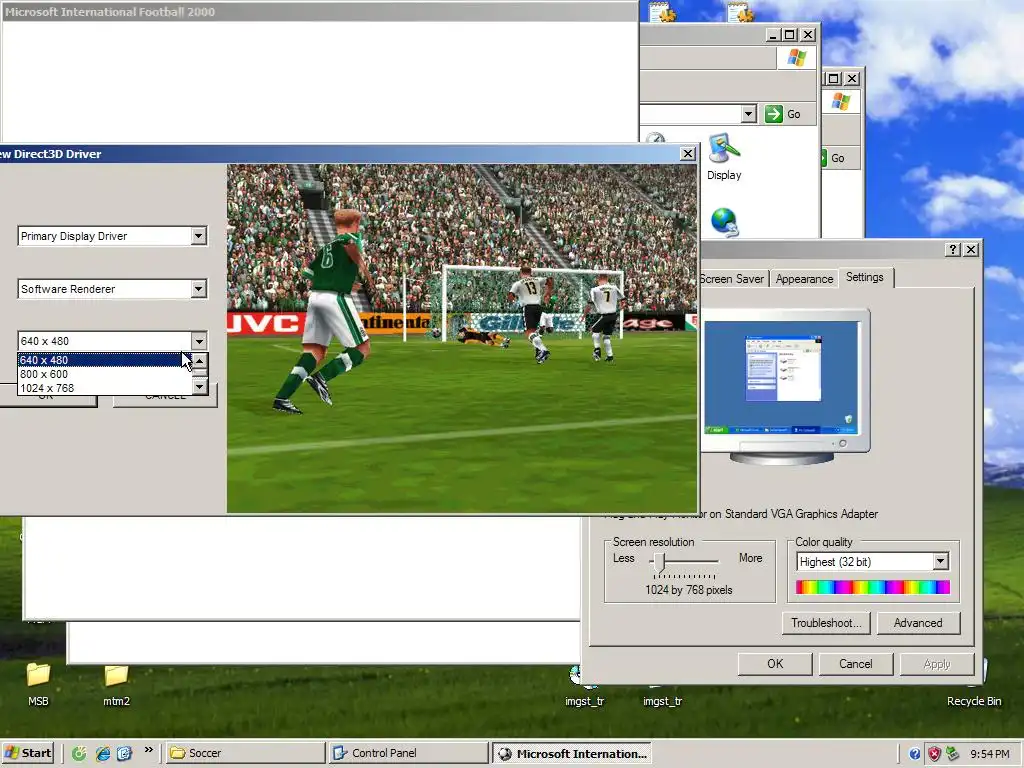Click the first quick launch icon
The height and width of the screenshot is (768, 1024).
[x=79, y=753]
